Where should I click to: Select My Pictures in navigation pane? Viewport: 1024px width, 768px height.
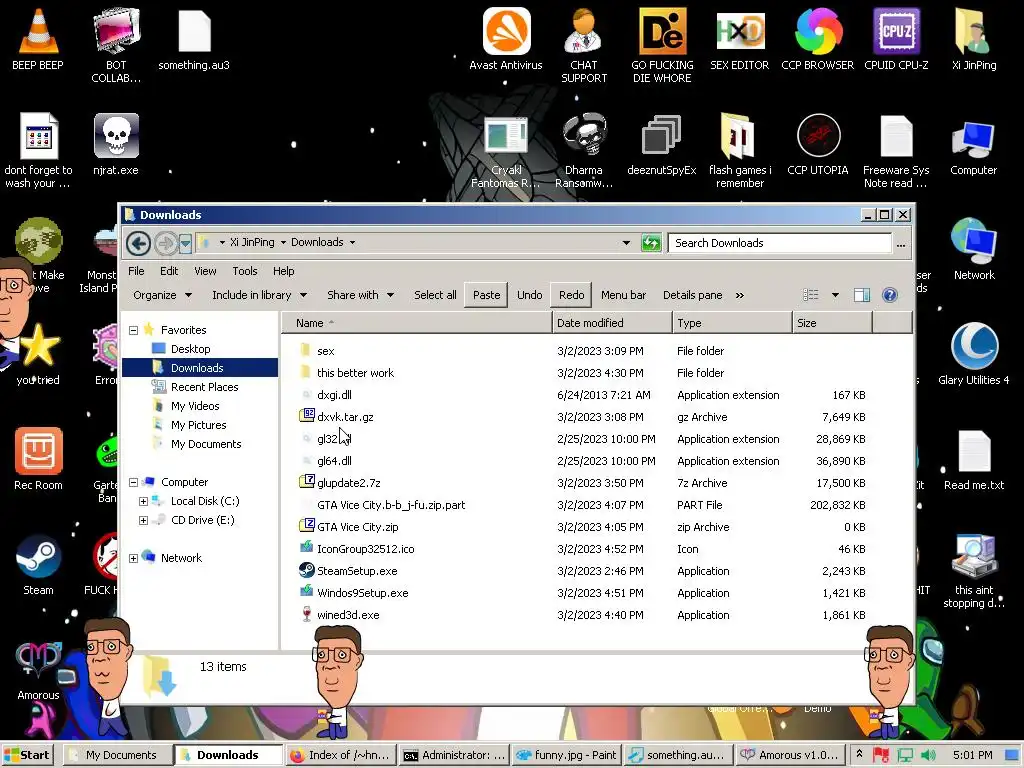tap(199, 425)
